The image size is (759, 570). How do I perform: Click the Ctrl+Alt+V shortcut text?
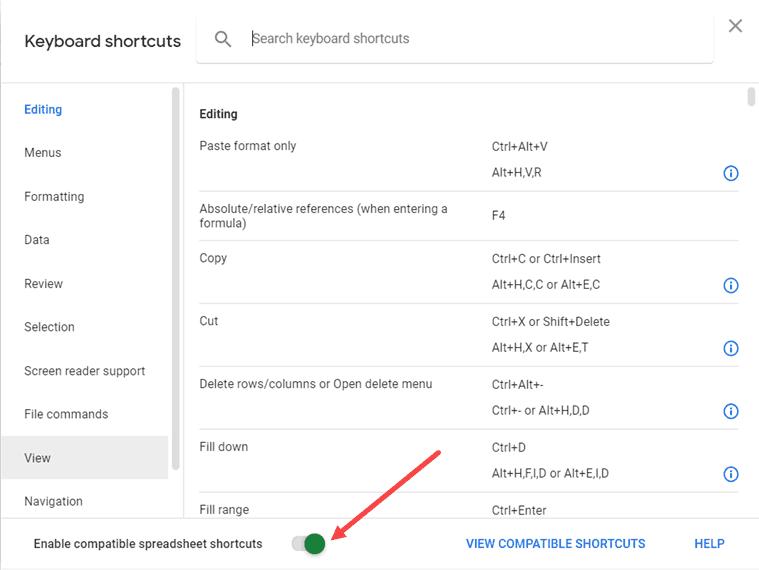tap(519, 147)
